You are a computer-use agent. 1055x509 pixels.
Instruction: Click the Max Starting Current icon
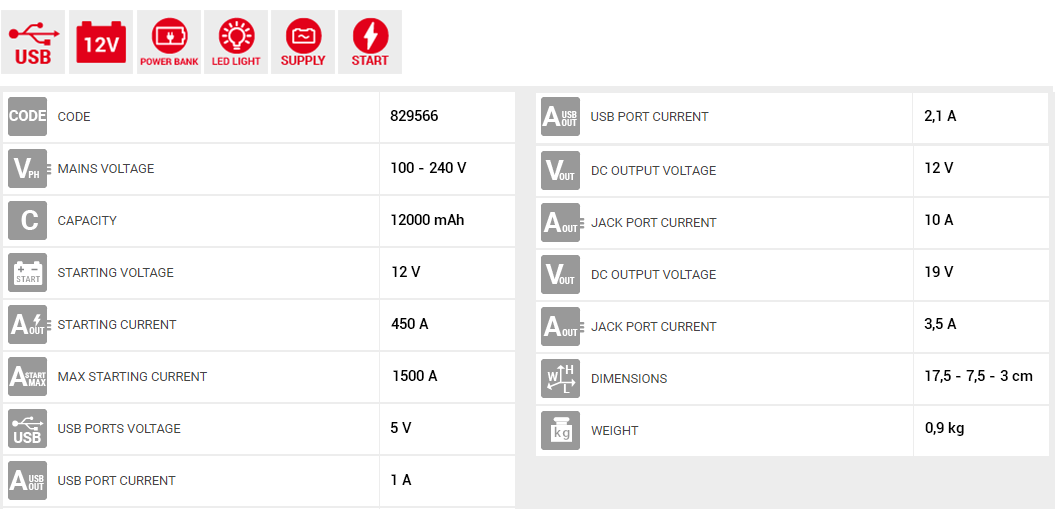(x=27, y=377)
